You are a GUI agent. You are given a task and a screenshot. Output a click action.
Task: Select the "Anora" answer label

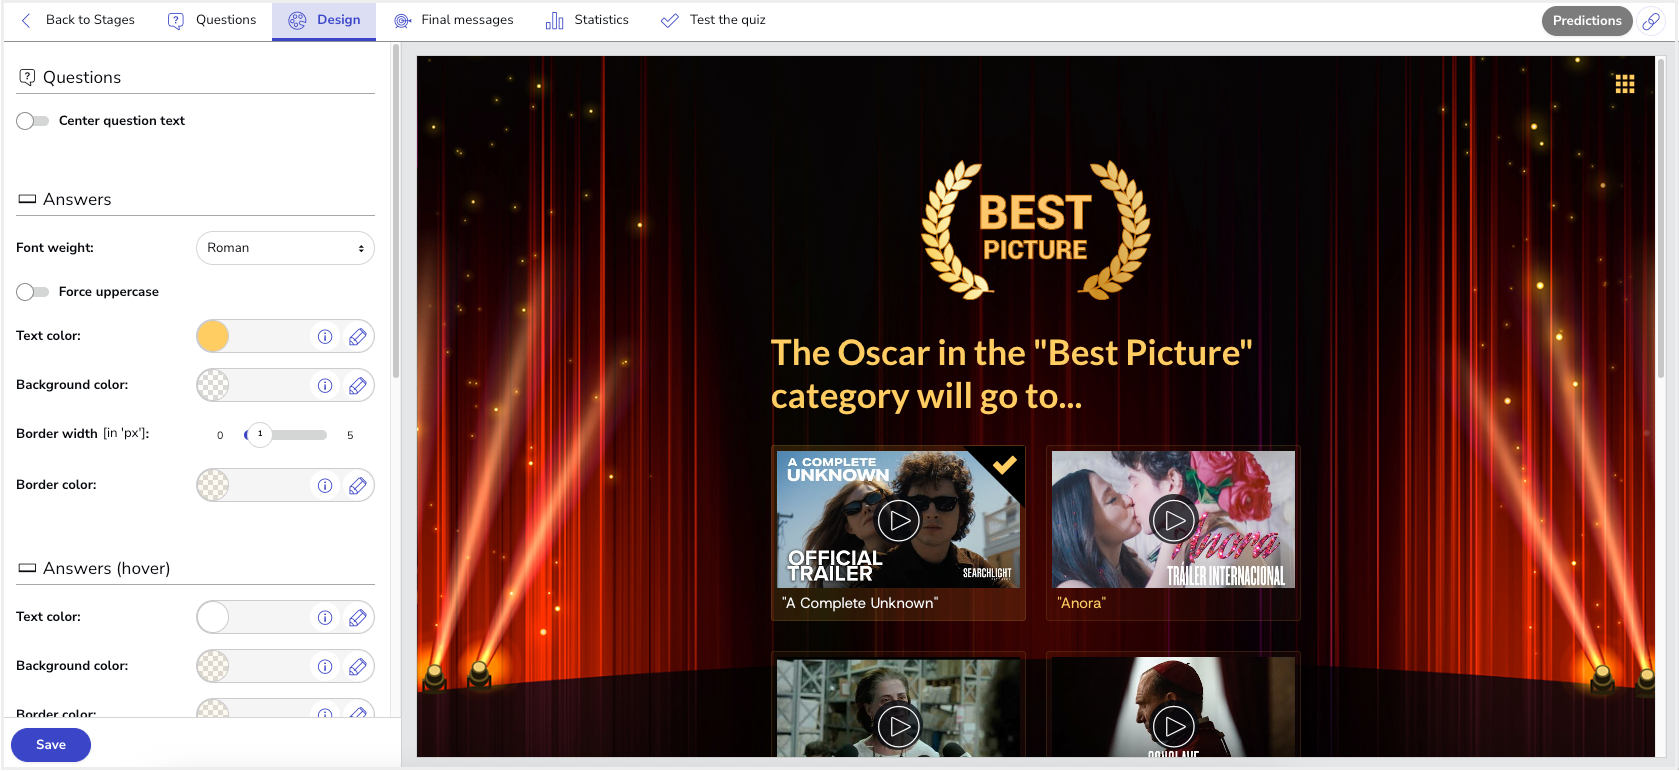pyautogui.click(x=1081, y=603)
